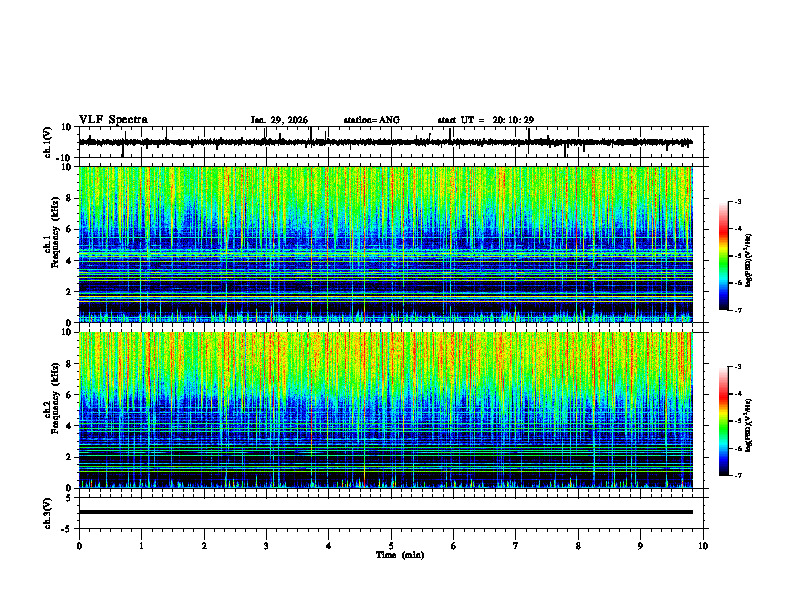This screenshot has width=792, height=612.
Task: Click the black ch.3 signal bar
Action: coord(385,512)
